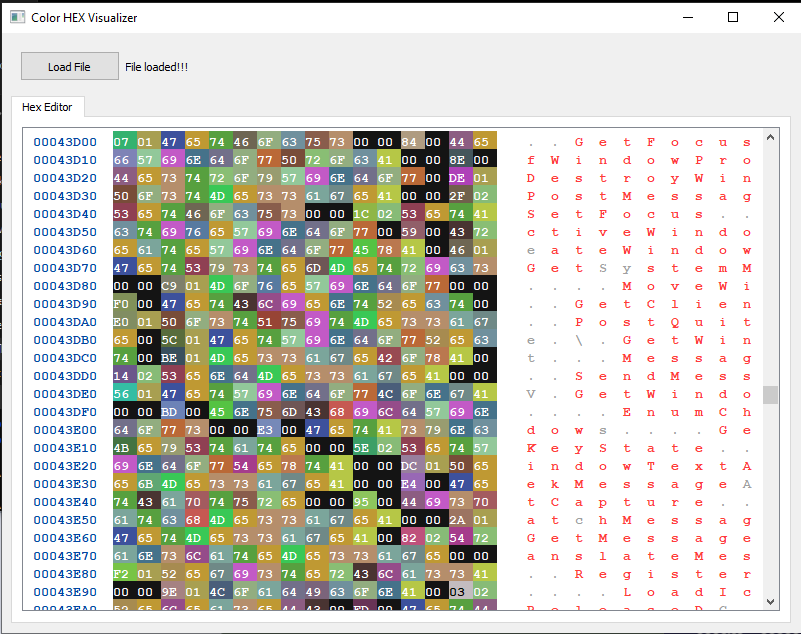The width and height of the screenshot is (801, 634).
Task: Click the scrollbar up arrow
Action: [x=770, y=137]
